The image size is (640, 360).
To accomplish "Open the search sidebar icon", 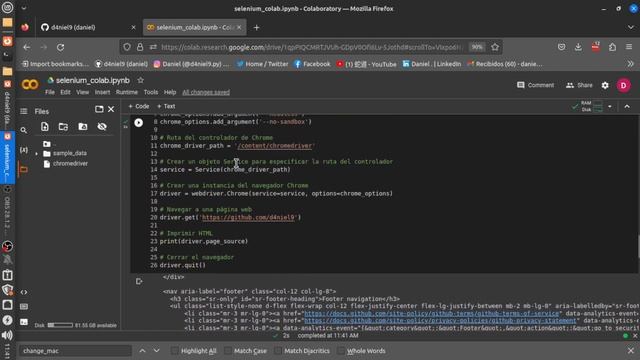I will pyautogui.click(x=24, y=130).
